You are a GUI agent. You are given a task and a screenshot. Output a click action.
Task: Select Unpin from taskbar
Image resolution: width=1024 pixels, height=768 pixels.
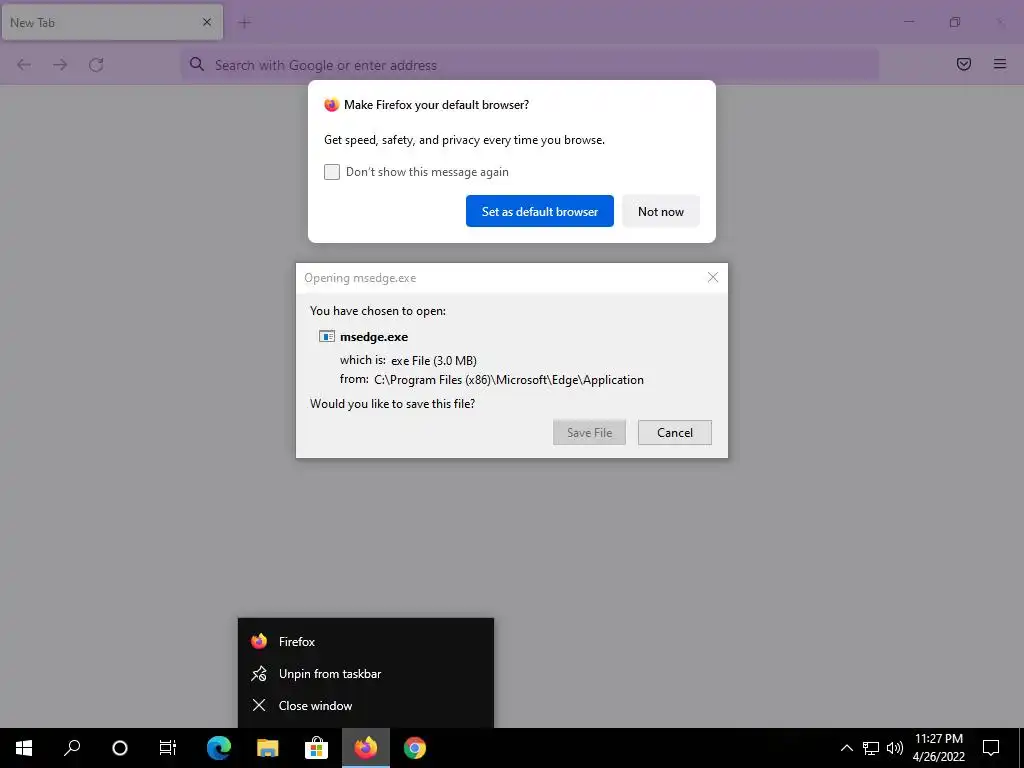coord(366,673)
